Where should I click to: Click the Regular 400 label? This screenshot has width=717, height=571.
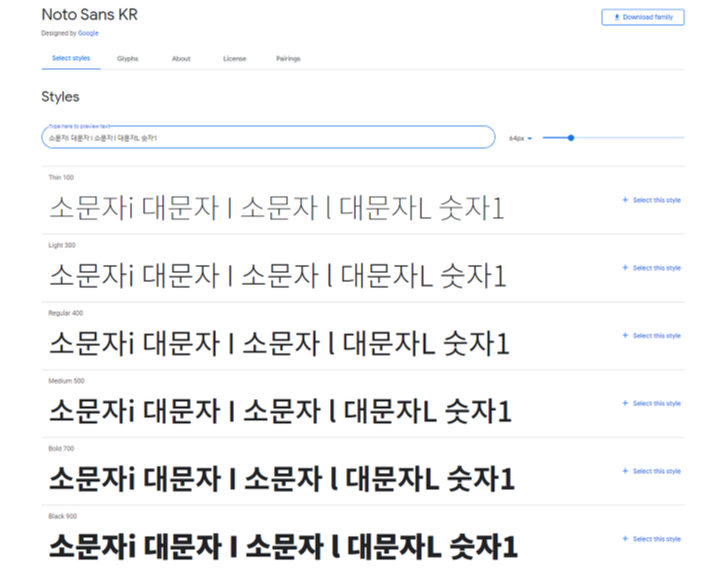click(66, 313)
